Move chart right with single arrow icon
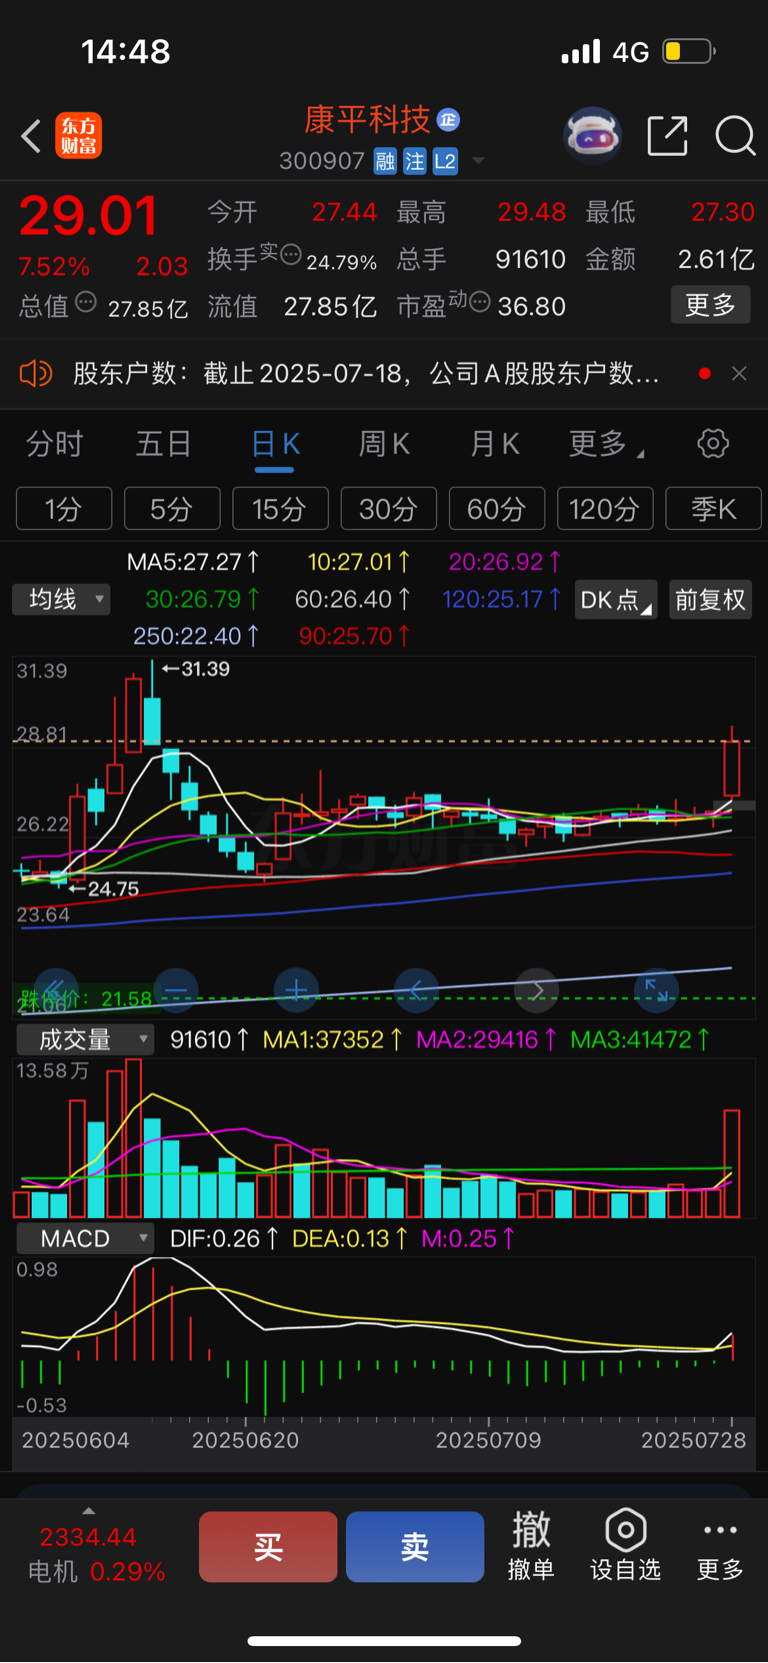Image resolution: width=768 pixels, height=1663 pixels. pyautogui.click(x=536, y=990)
